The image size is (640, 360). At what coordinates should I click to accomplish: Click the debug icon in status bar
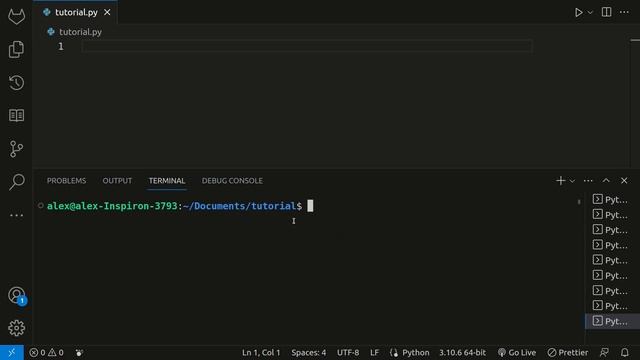(x=79, y=352)
